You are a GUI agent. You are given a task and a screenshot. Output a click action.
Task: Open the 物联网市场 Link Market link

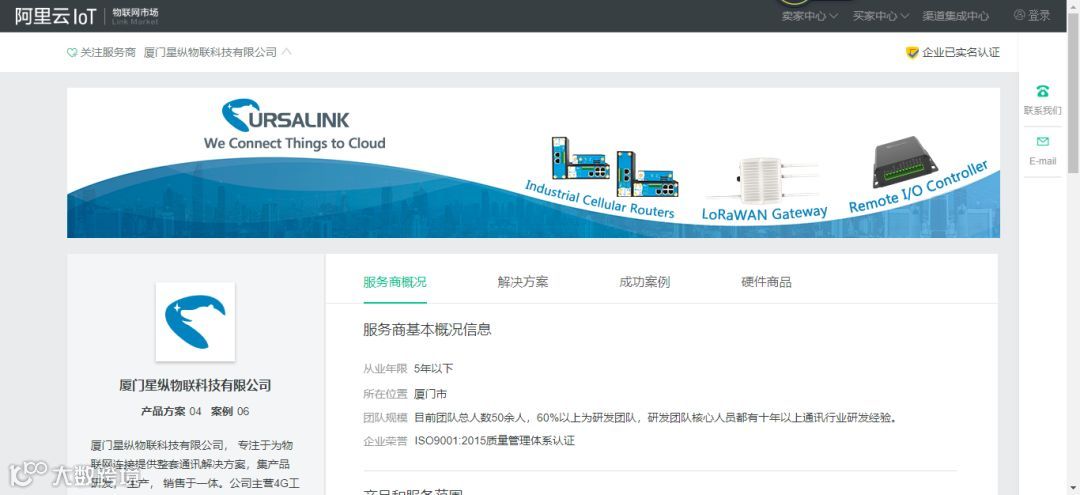(135, 17)
